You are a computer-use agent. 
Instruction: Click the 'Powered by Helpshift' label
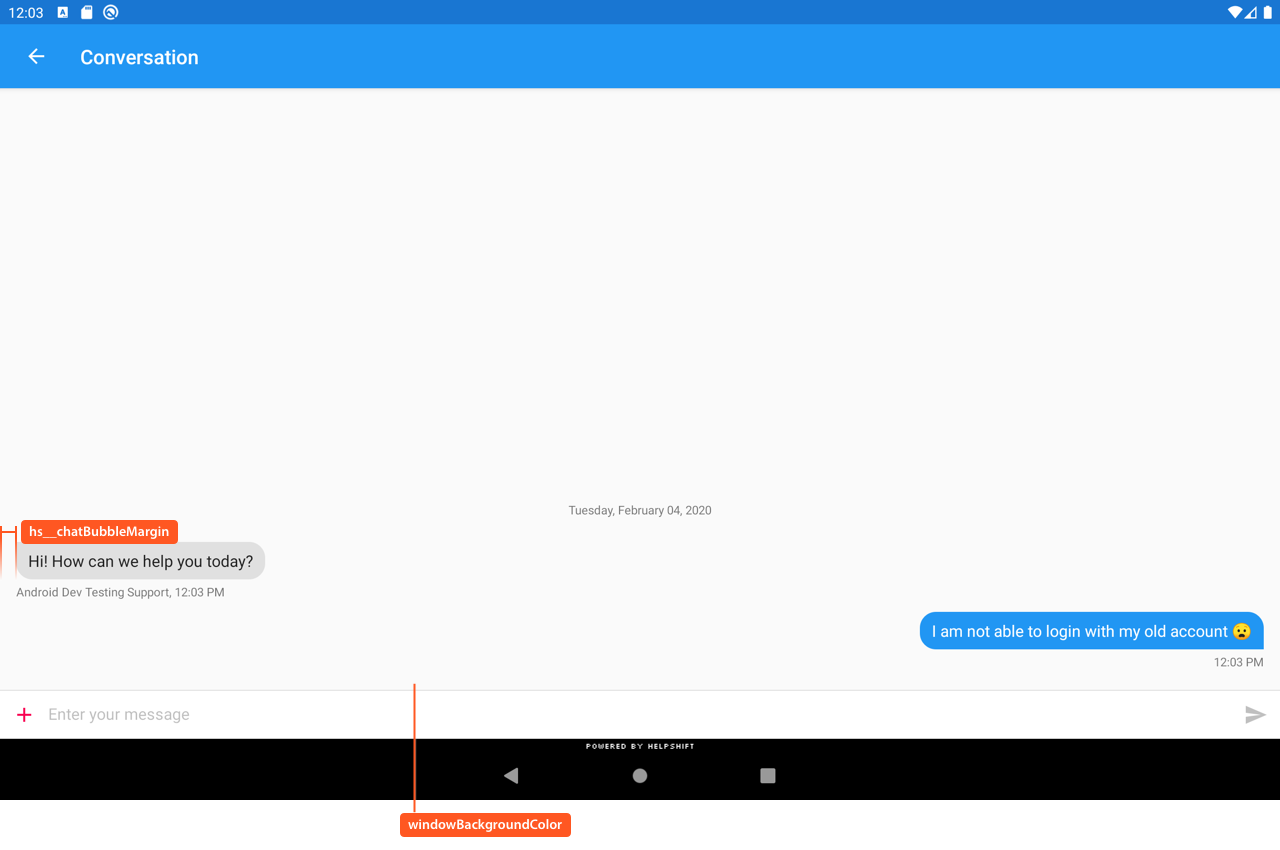pos(640,746)
